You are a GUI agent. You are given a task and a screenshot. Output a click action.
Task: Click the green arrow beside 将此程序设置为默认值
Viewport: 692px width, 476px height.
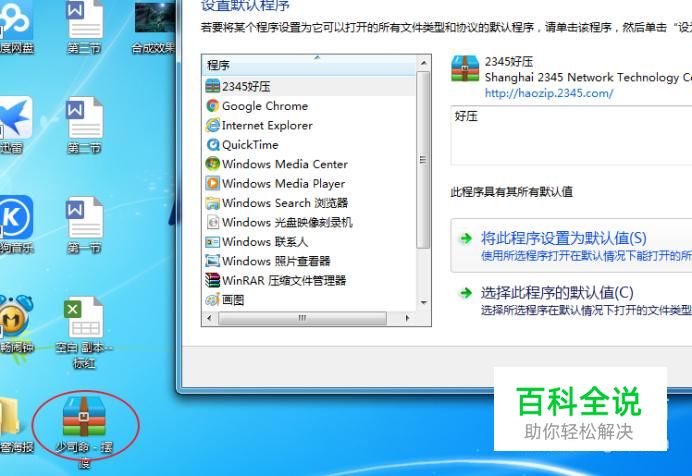coord(466,239)
